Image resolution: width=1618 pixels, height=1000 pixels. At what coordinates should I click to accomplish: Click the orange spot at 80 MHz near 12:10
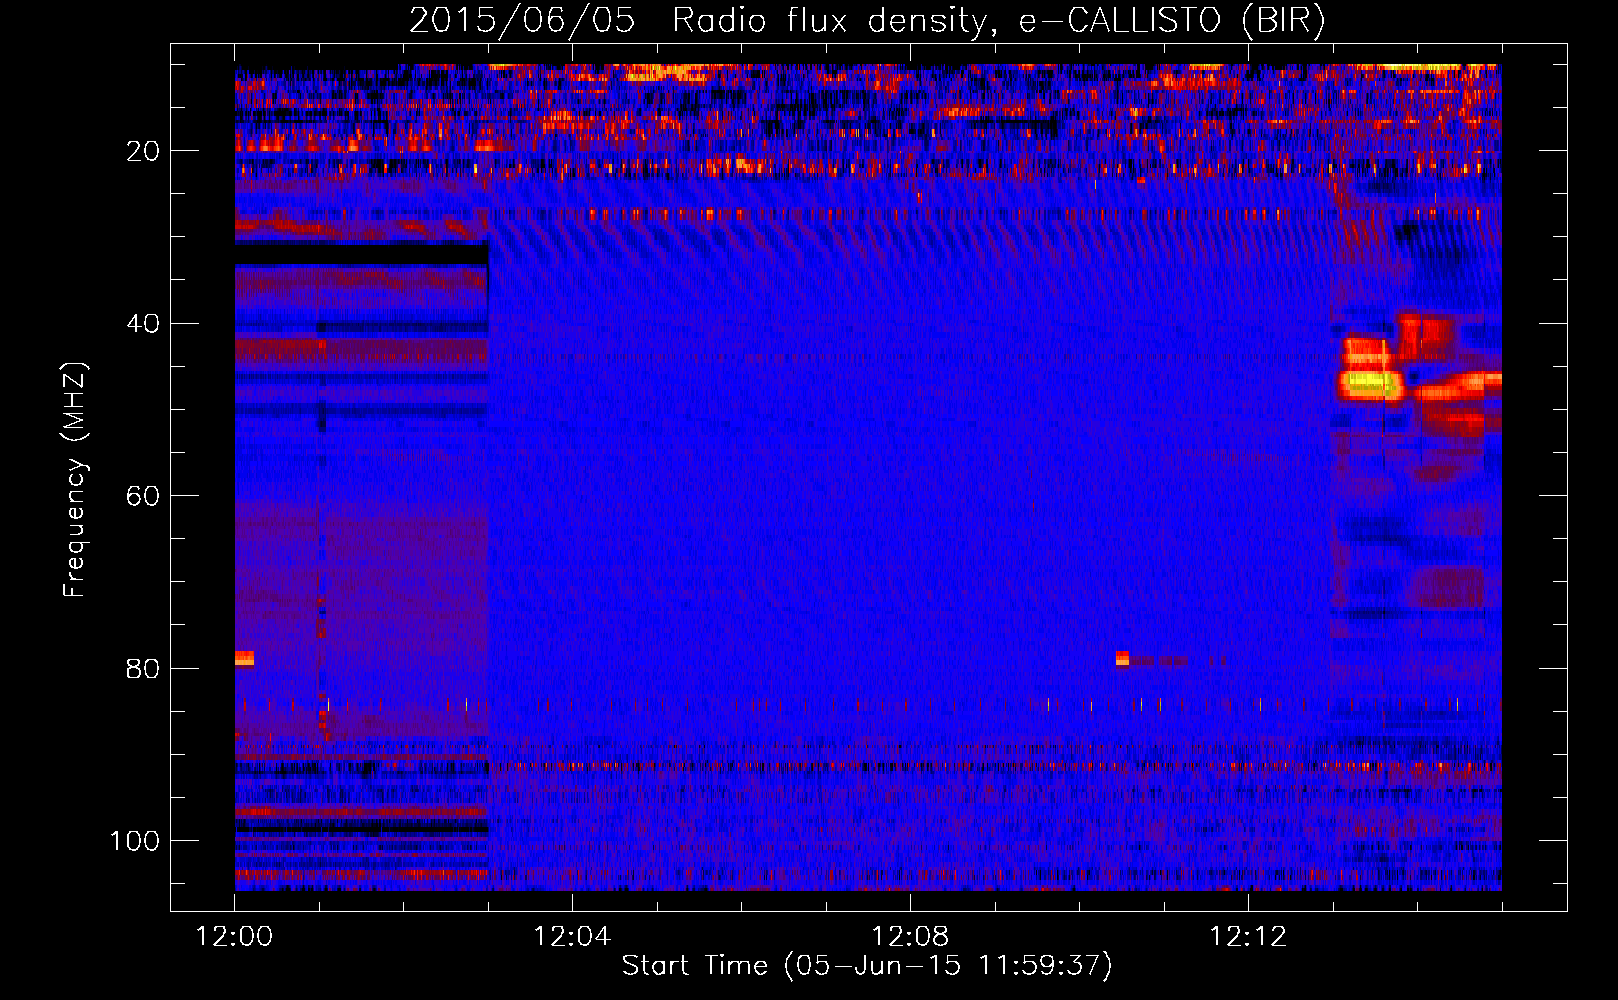click(x=1122, y=658)
